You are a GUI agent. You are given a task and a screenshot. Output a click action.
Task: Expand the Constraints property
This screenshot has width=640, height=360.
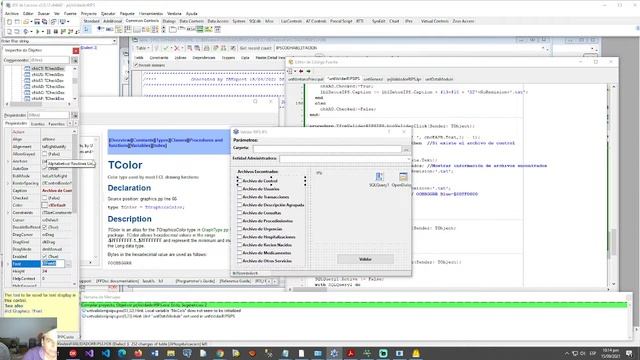coord(8,213)
